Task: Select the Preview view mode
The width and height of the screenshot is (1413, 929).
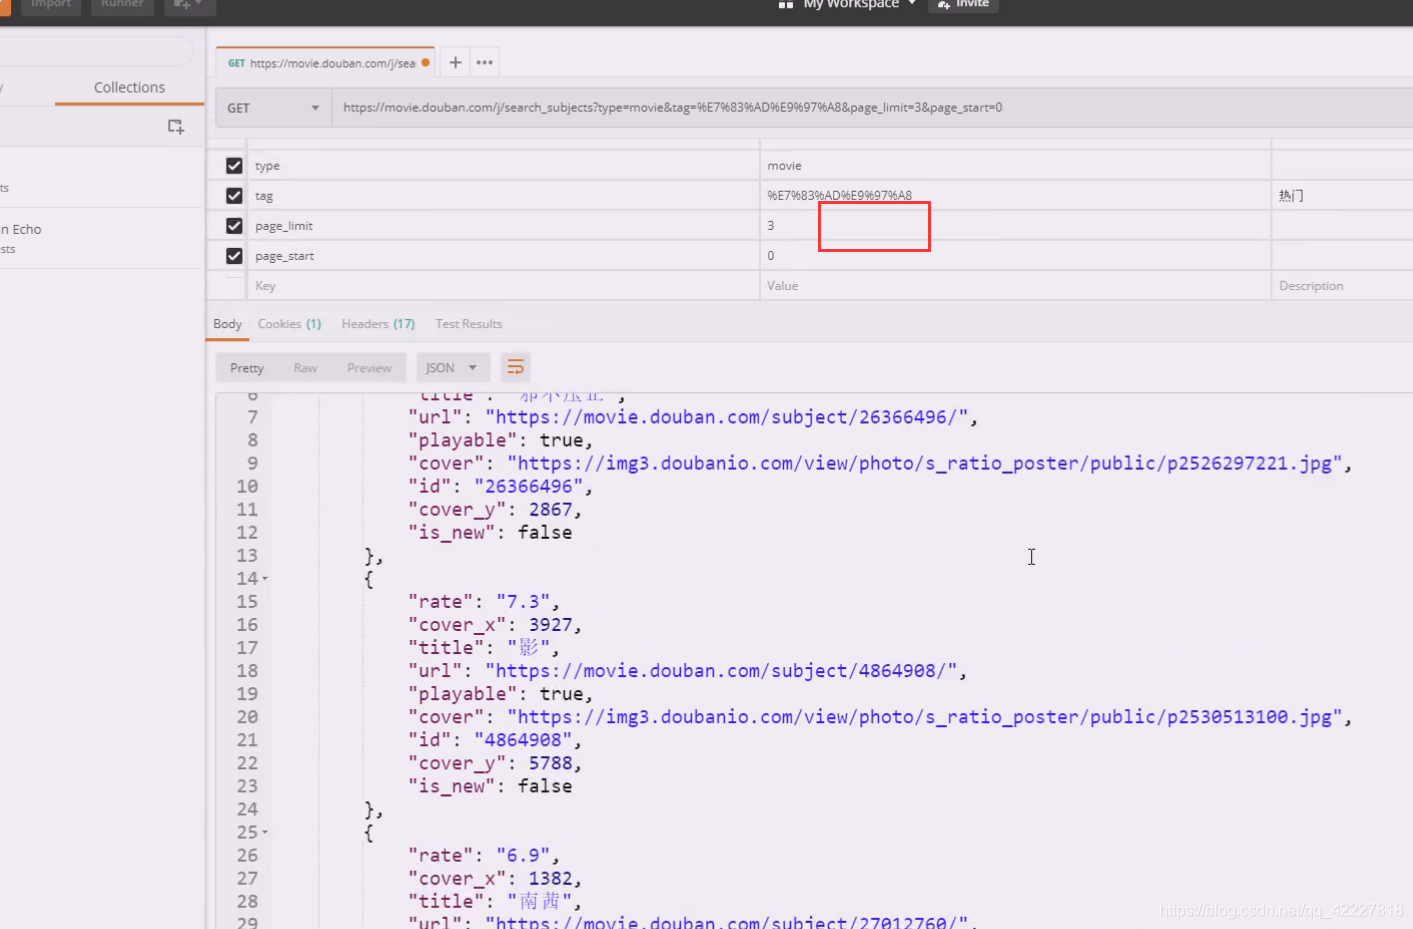Action: (x=369, y=368)
